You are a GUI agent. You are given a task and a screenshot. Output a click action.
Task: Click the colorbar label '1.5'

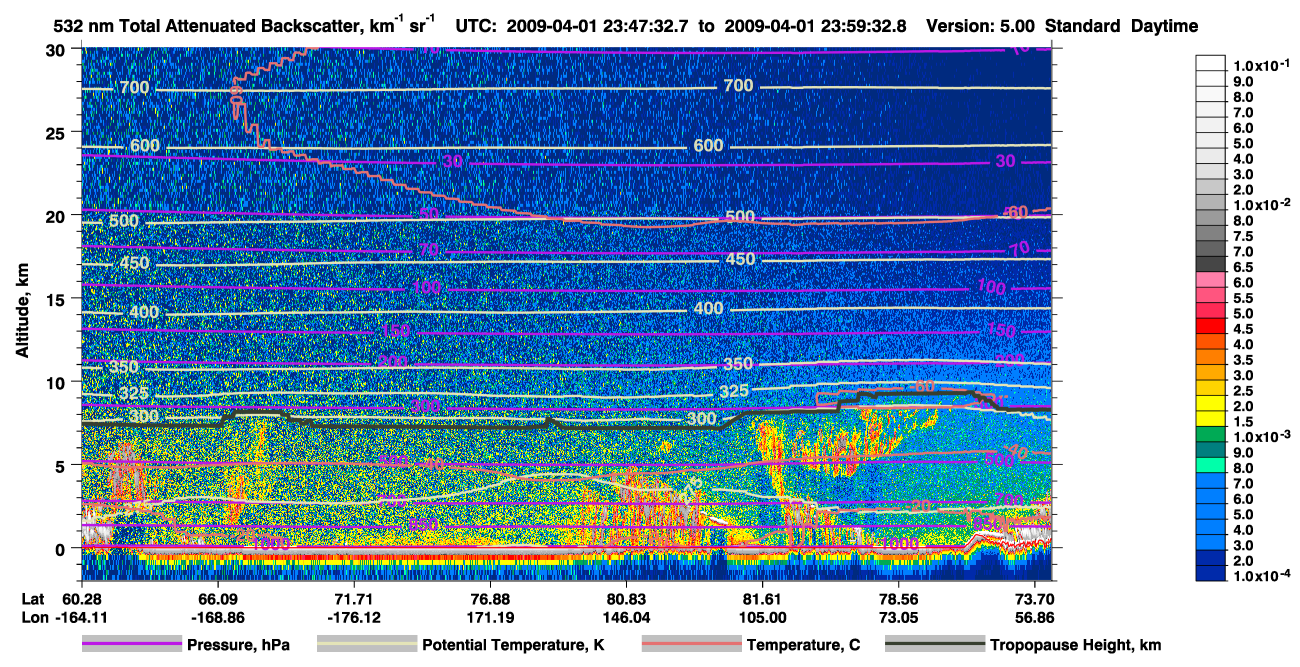coord(1243,420)
